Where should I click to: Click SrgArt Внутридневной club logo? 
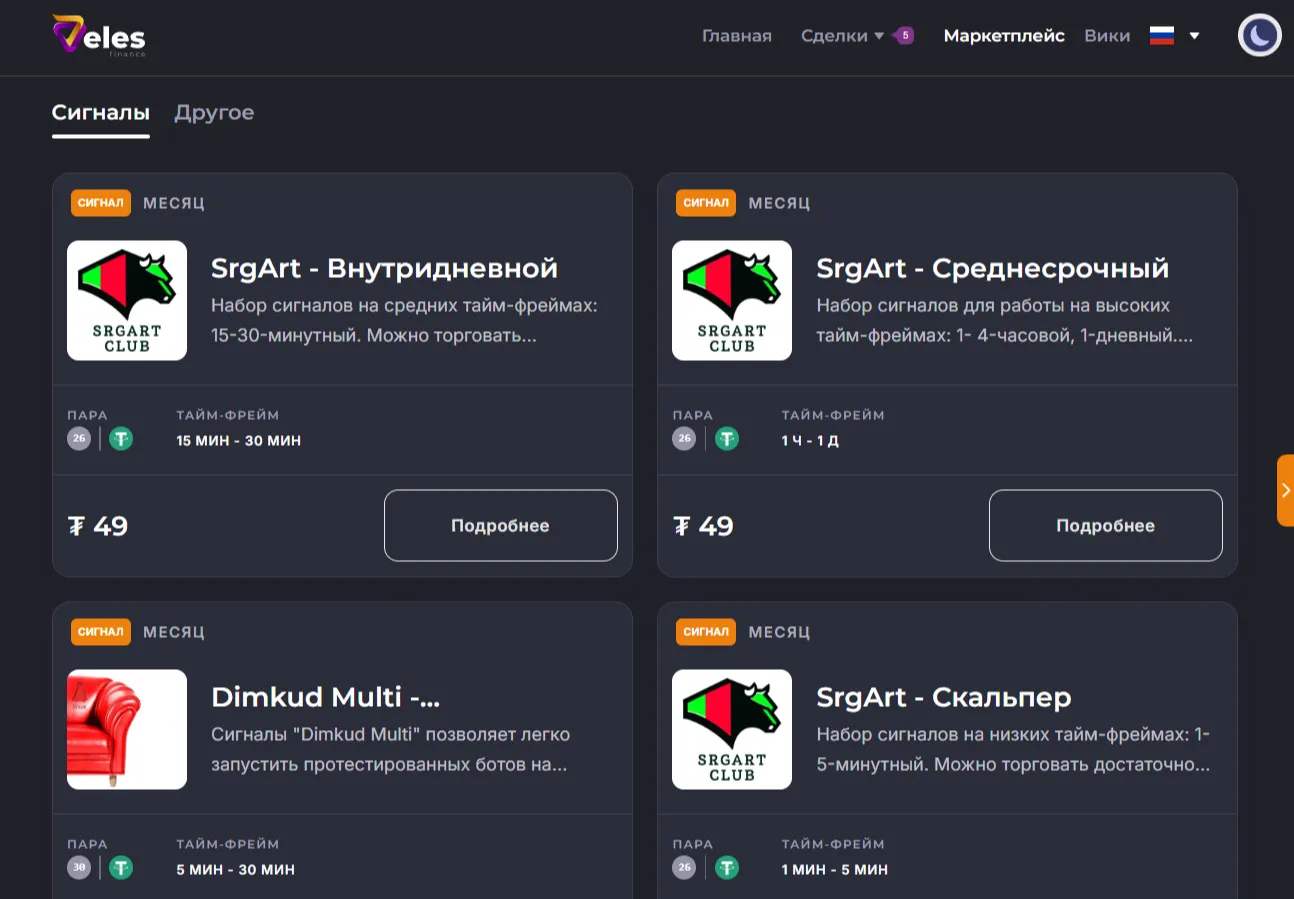[127, 300]
